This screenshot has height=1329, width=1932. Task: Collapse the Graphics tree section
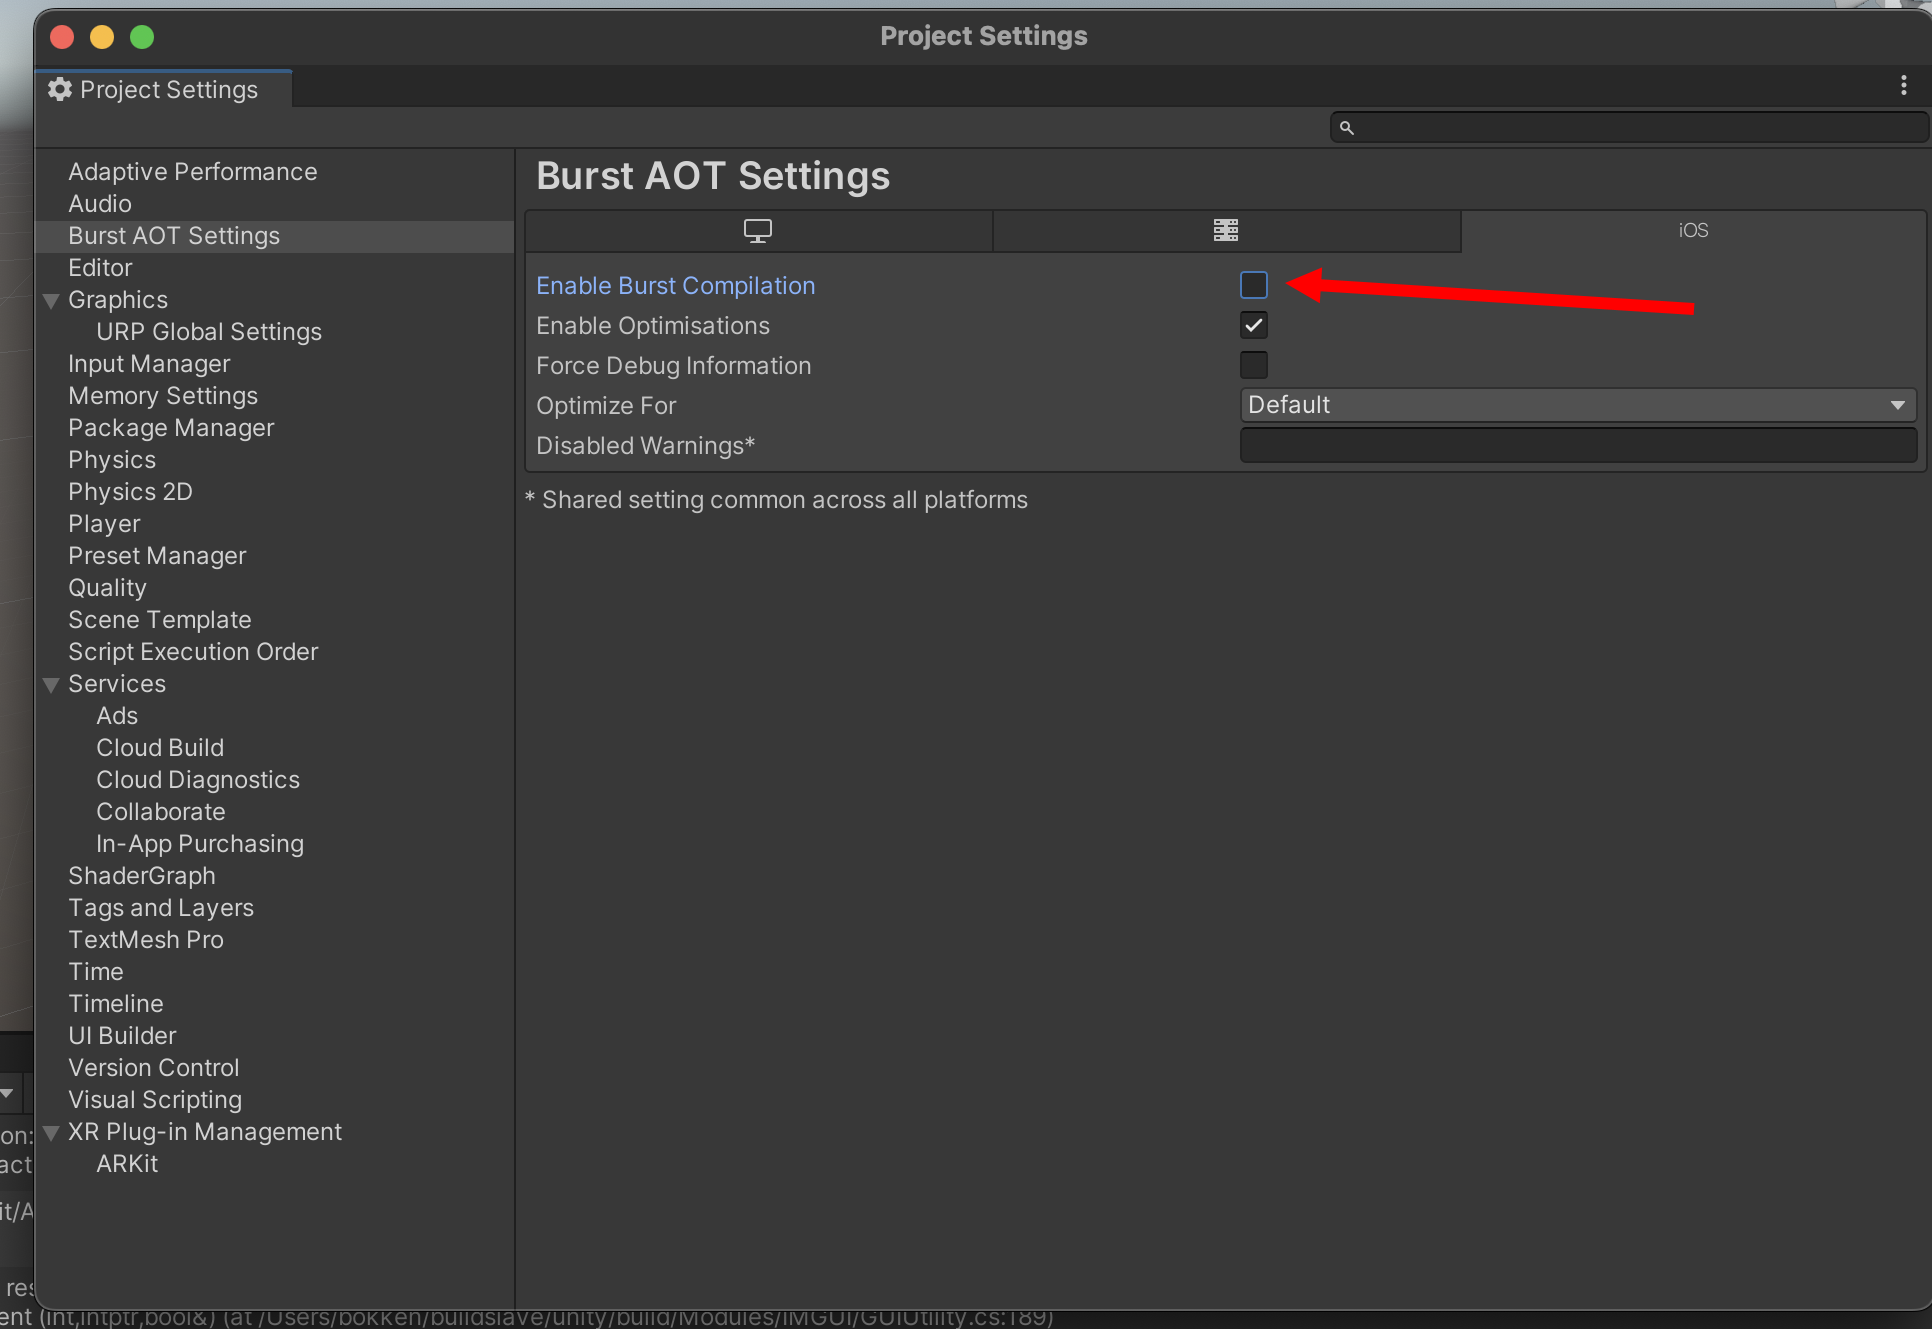[52, 301]
